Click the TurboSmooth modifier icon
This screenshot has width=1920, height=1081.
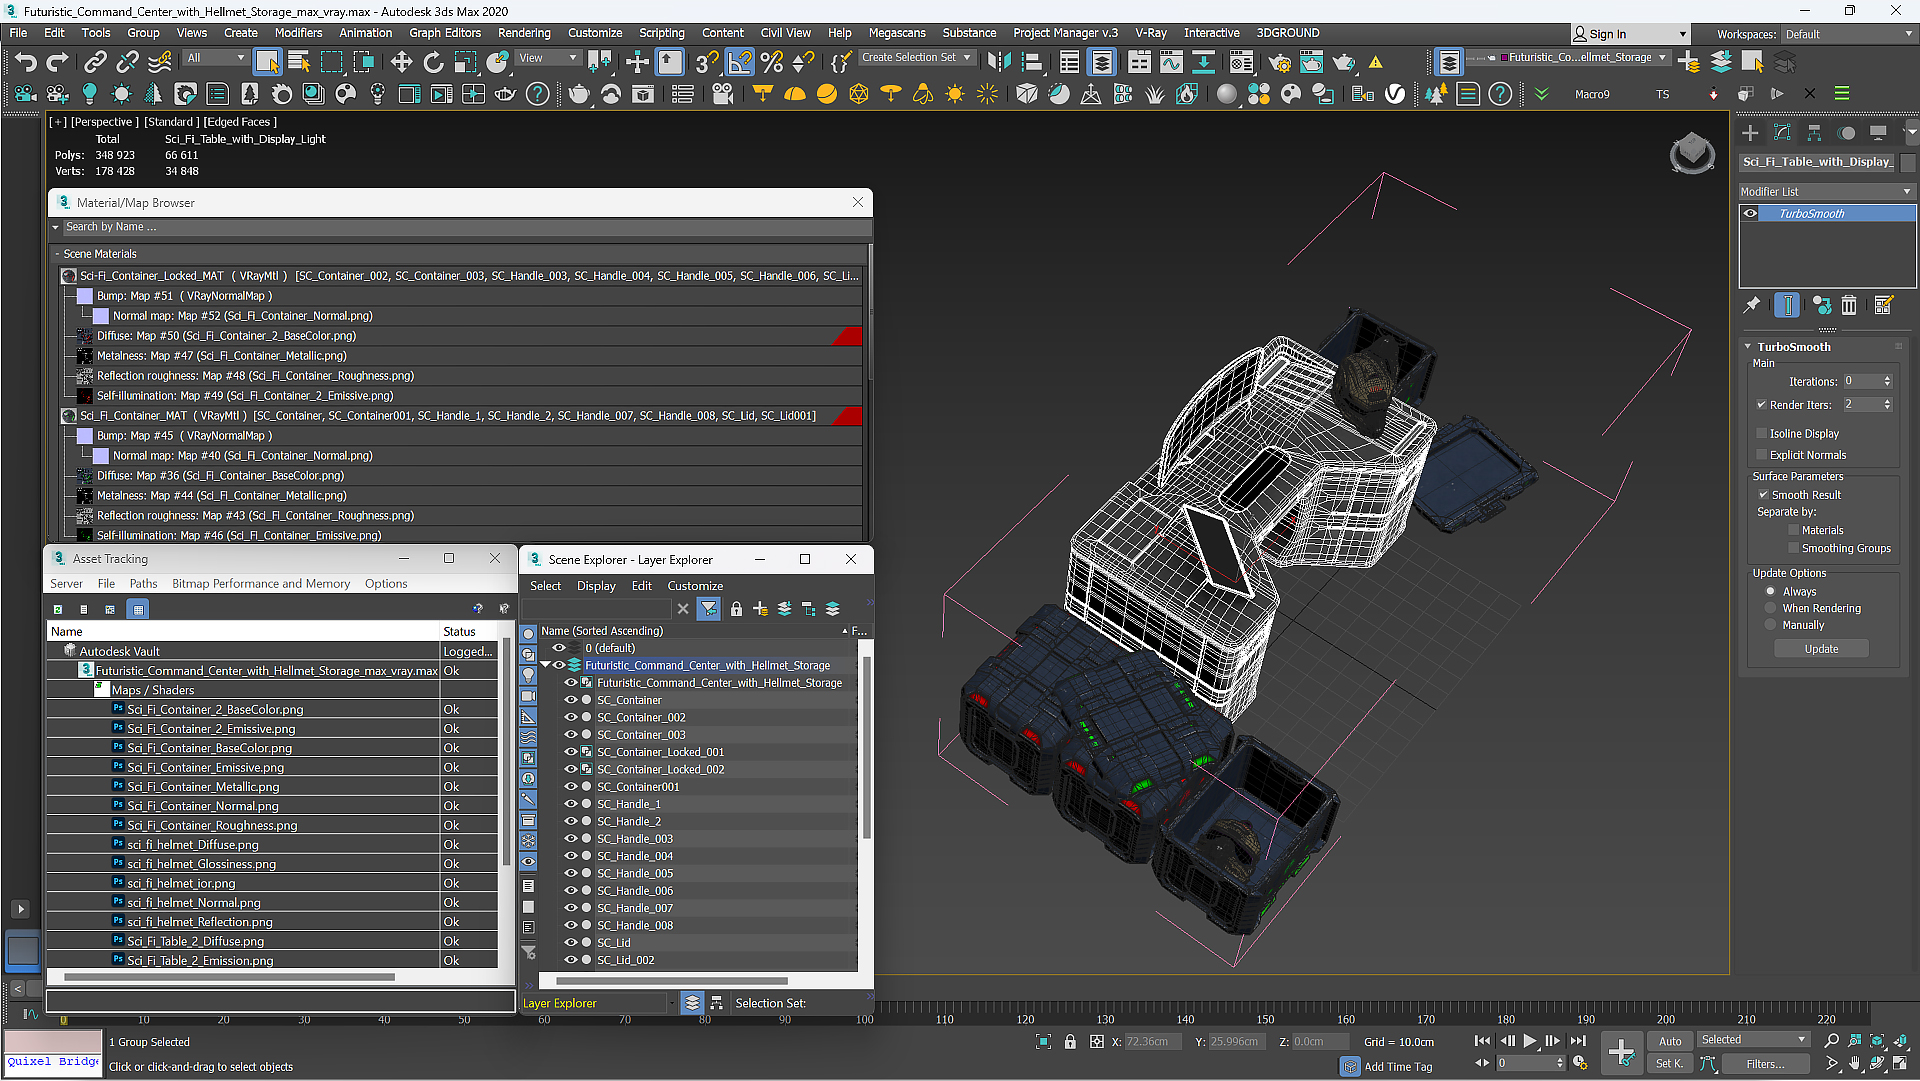pos(1750,214)
